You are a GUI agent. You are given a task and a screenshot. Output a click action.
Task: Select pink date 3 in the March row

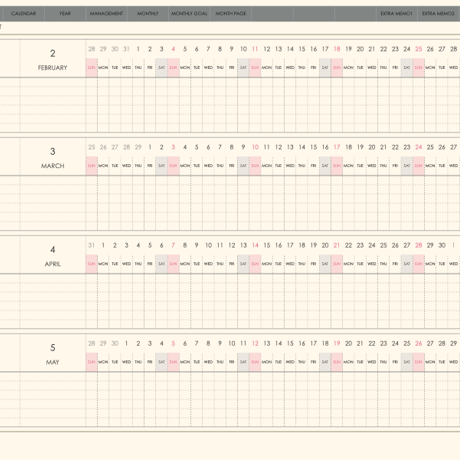pyautogui.click(x=173, y=147)
